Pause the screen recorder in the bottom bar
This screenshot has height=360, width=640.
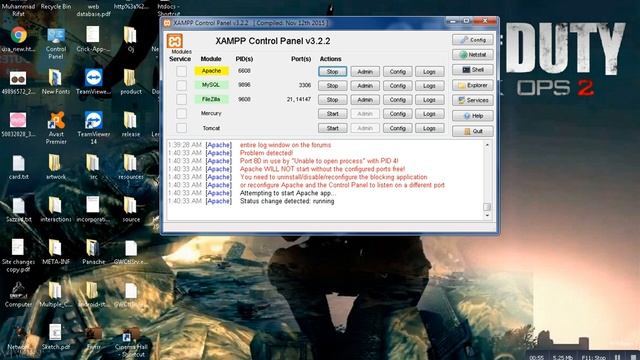[x=618, y=357]
